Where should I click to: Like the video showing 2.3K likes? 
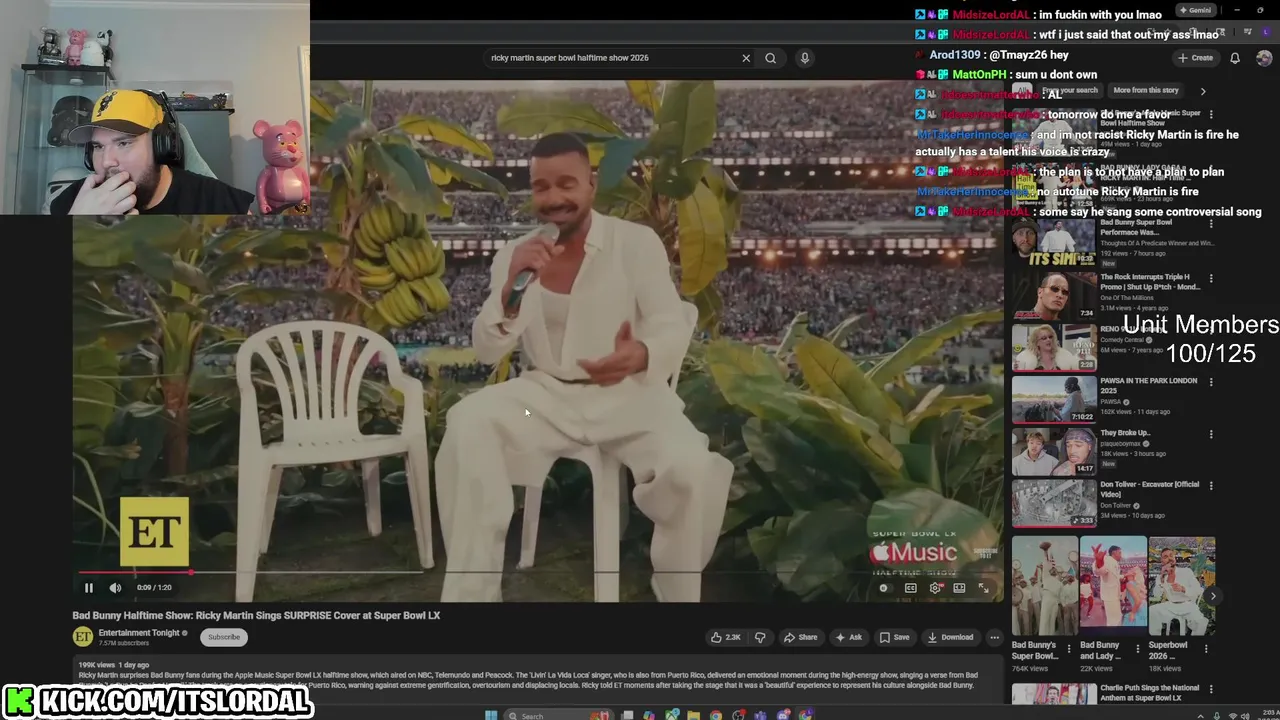(725, 637)
